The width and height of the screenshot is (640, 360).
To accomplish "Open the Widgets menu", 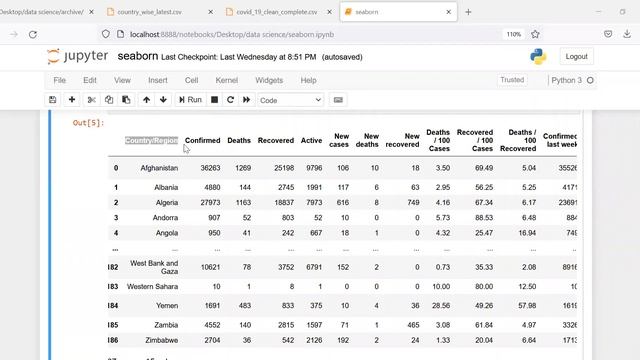I will (x=269, y=80).
